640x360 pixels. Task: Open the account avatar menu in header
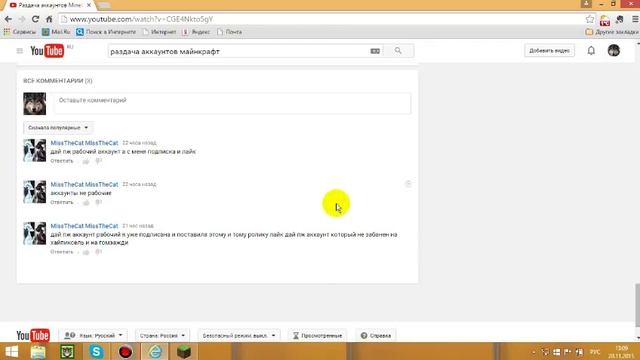tap(613, 51)
